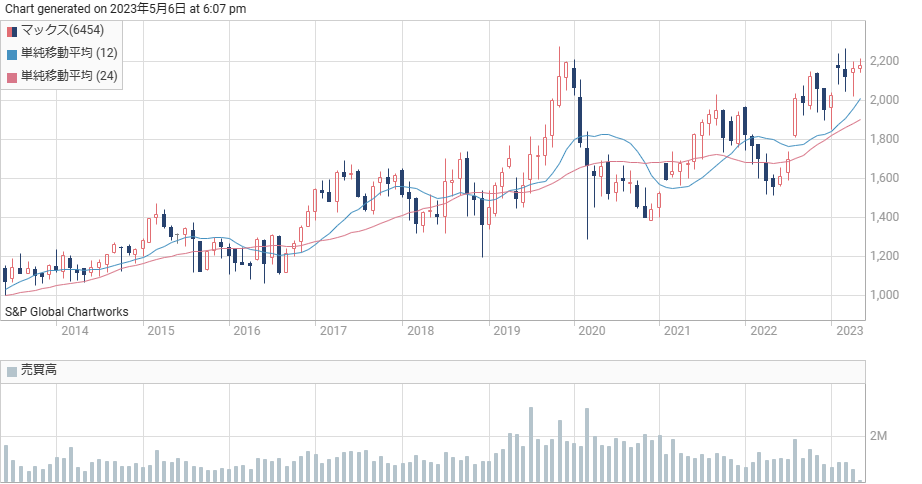The width and height of the screenshot is (922, 484).
Task: Select the マックス(6454) legend label
Action: pyautogui.click(x=62, y=30)
